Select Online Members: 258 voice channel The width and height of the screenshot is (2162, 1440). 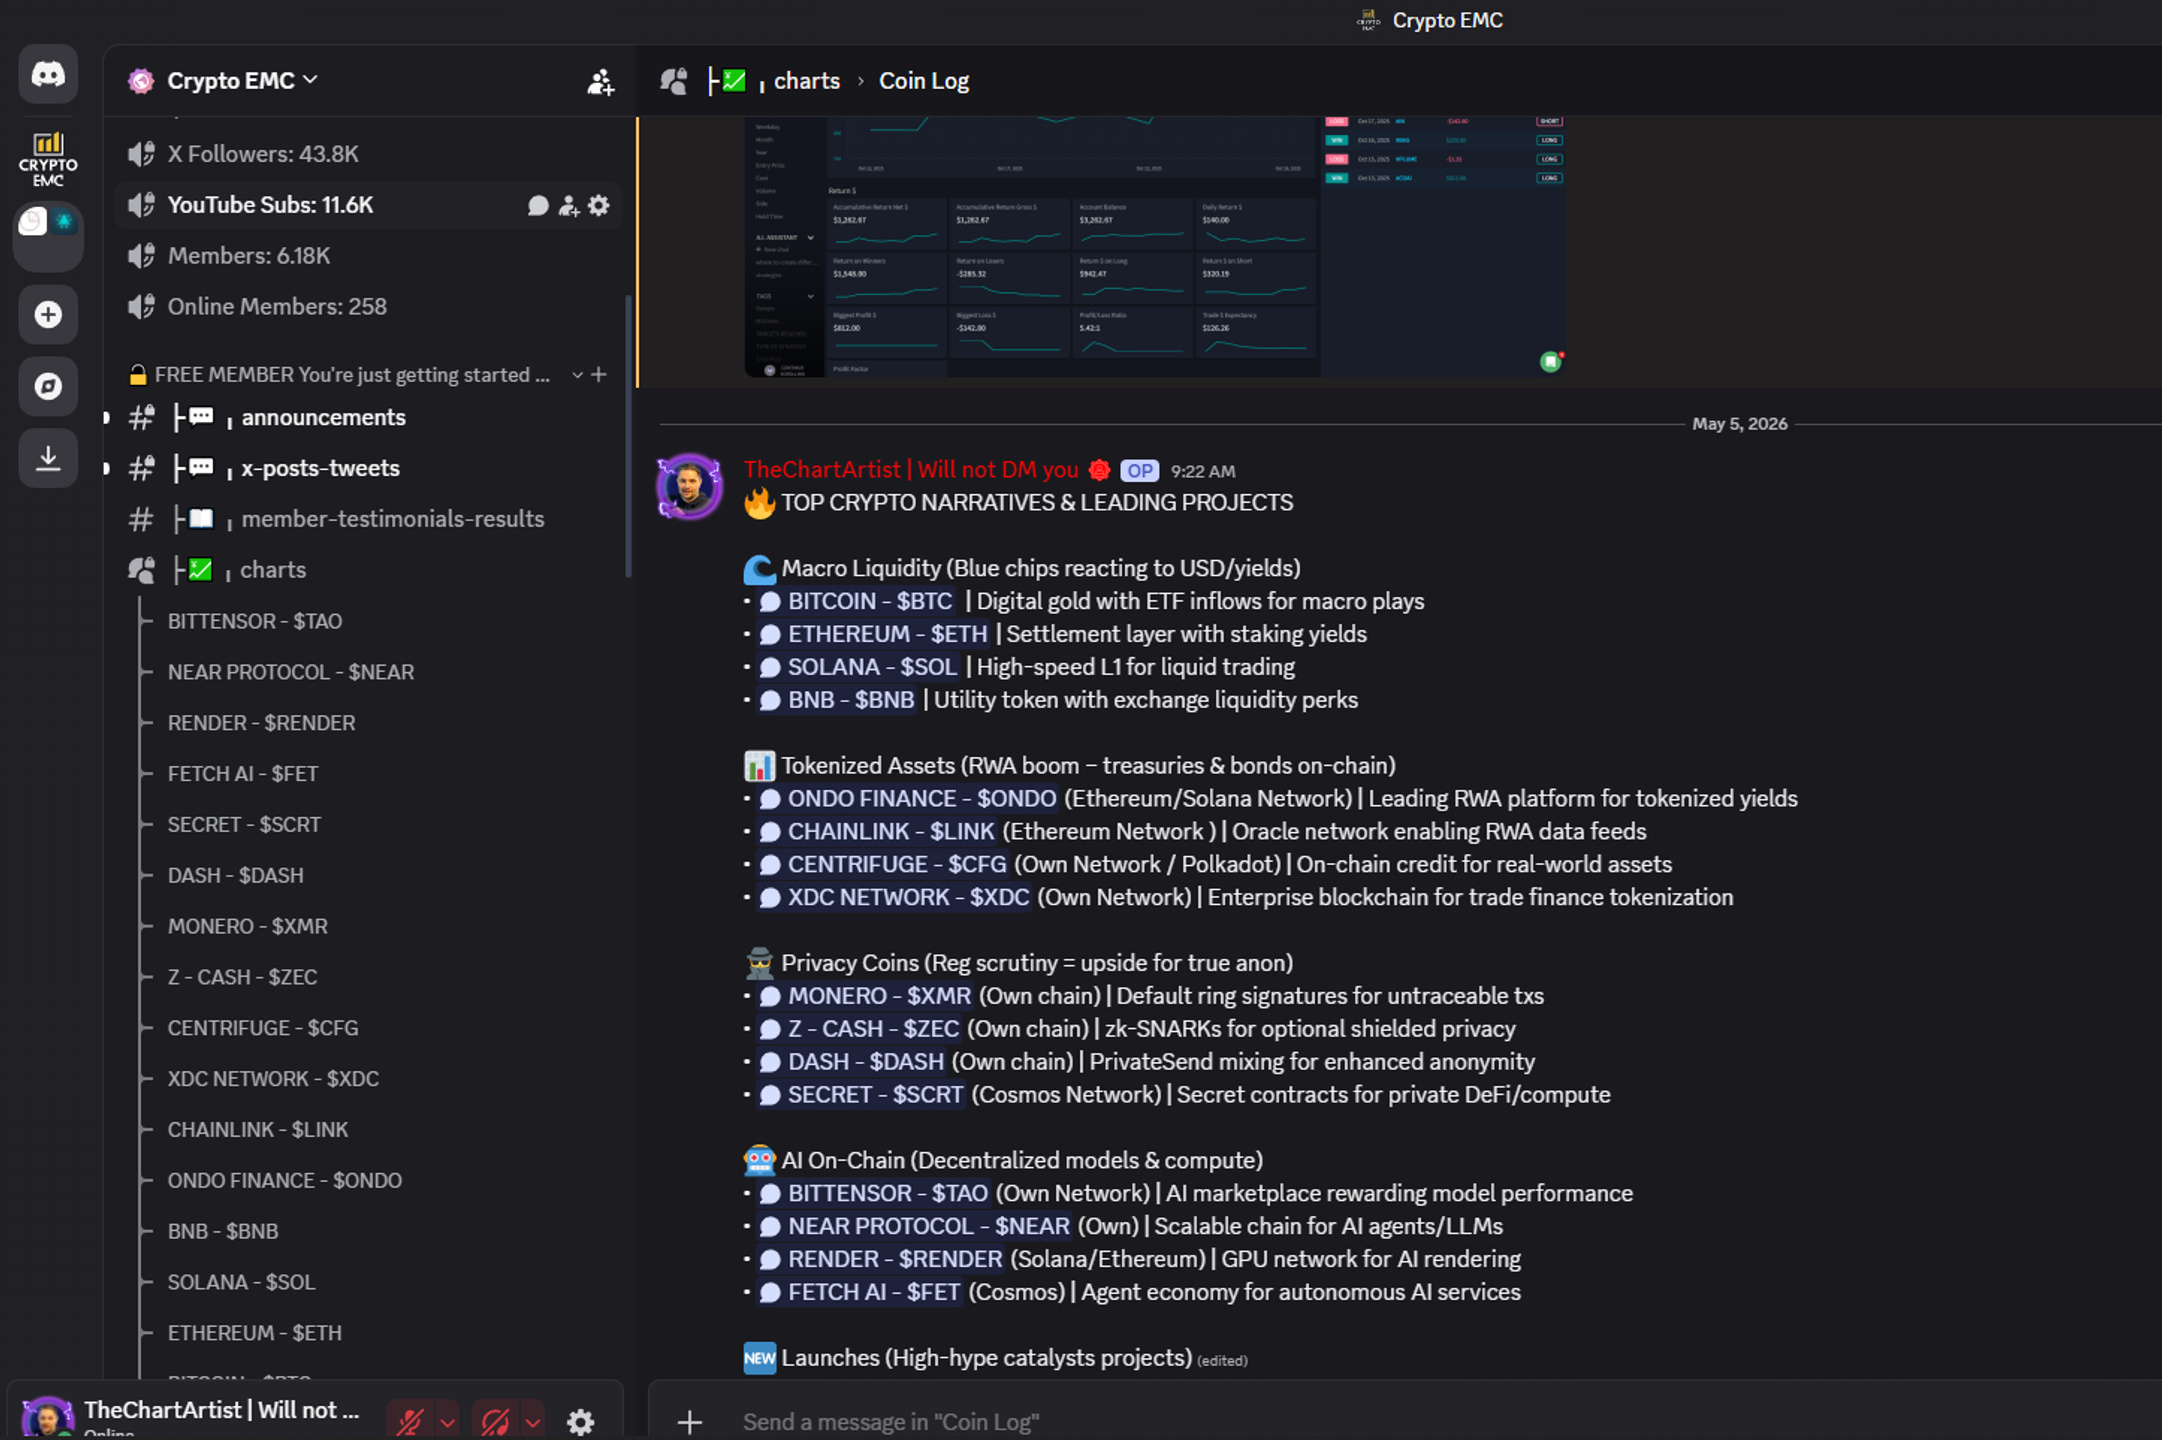pyautogui.click(x=368, y=308)
